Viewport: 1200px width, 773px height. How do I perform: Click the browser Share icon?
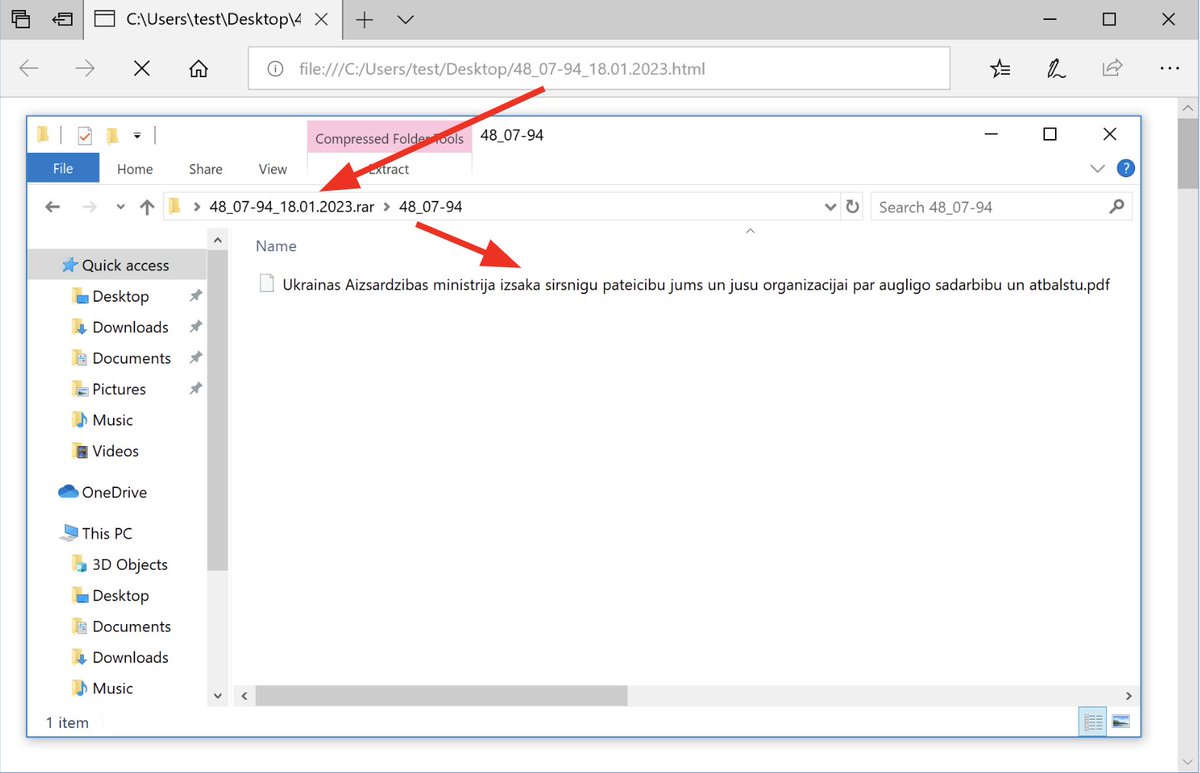pos(1112,69)
